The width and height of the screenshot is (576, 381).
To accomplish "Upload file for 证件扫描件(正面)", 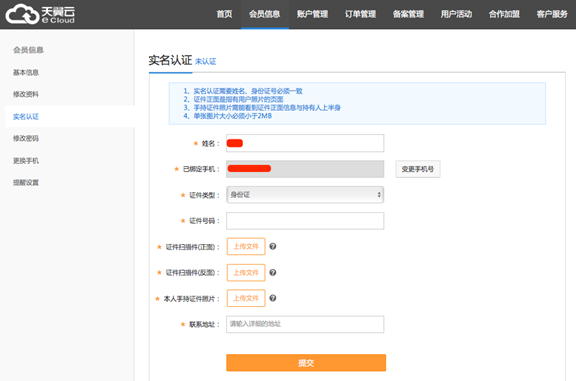I will [x=246, y=247].
